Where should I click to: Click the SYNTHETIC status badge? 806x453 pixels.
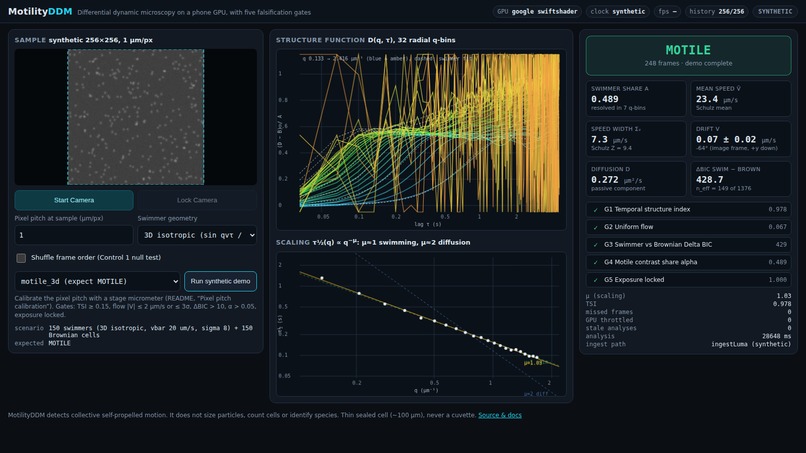775,11
